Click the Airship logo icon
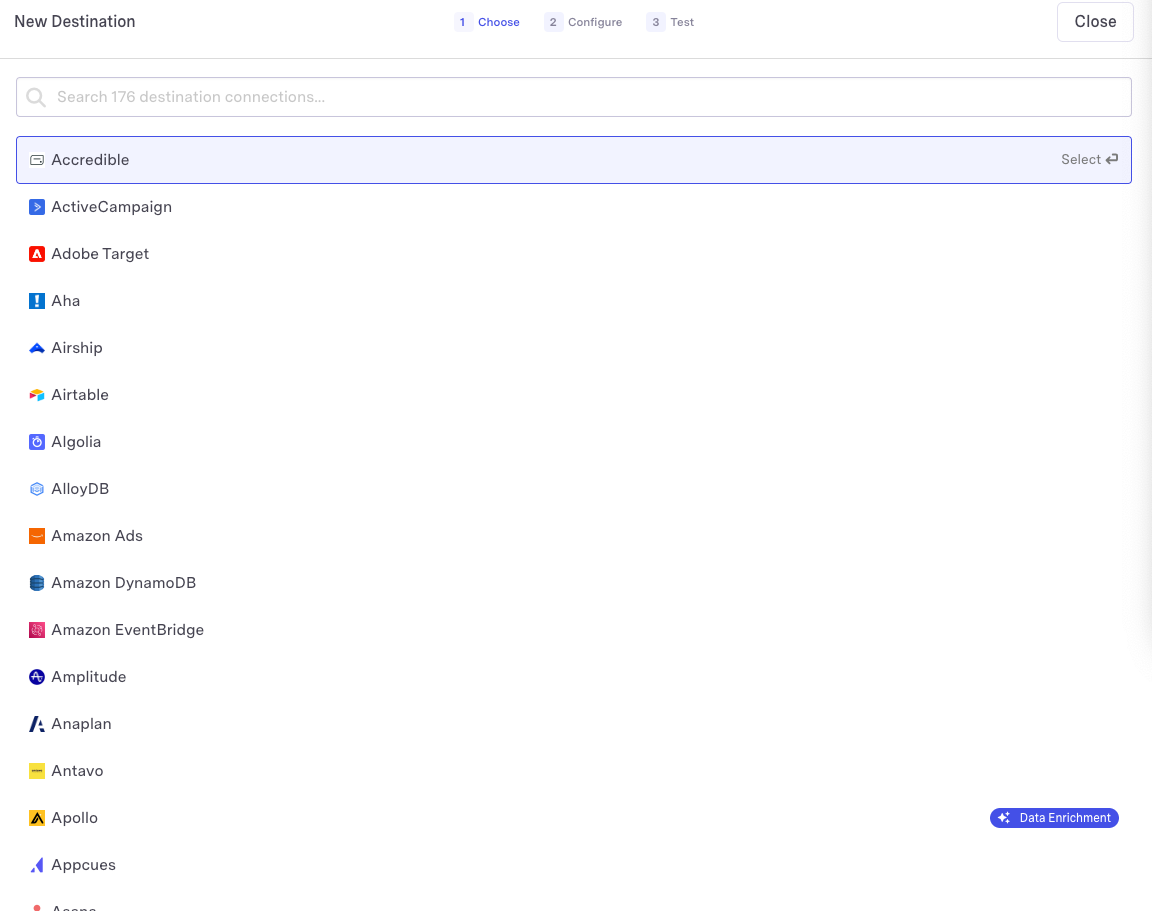The width and height of the screenshot is (1152, 911). 37,348
